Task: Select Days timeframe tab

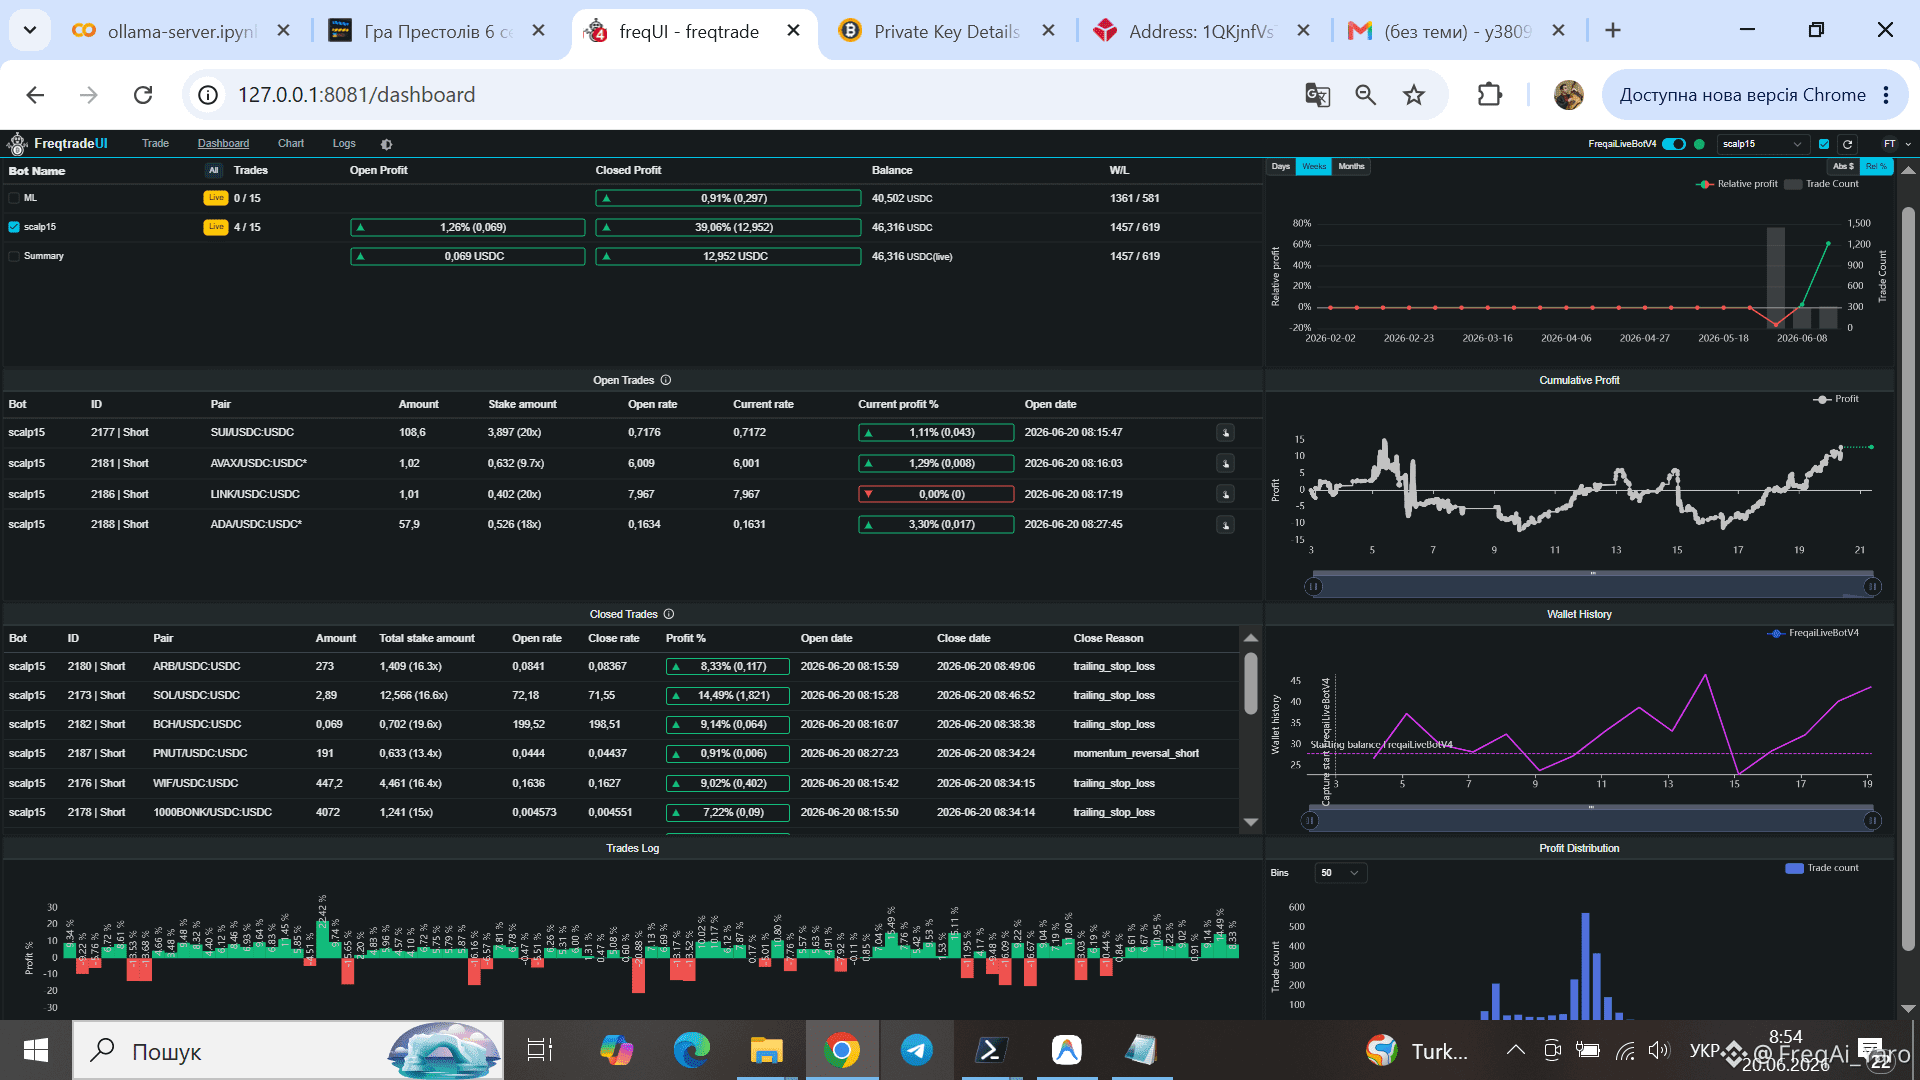Action: [x=1281, y=167]
